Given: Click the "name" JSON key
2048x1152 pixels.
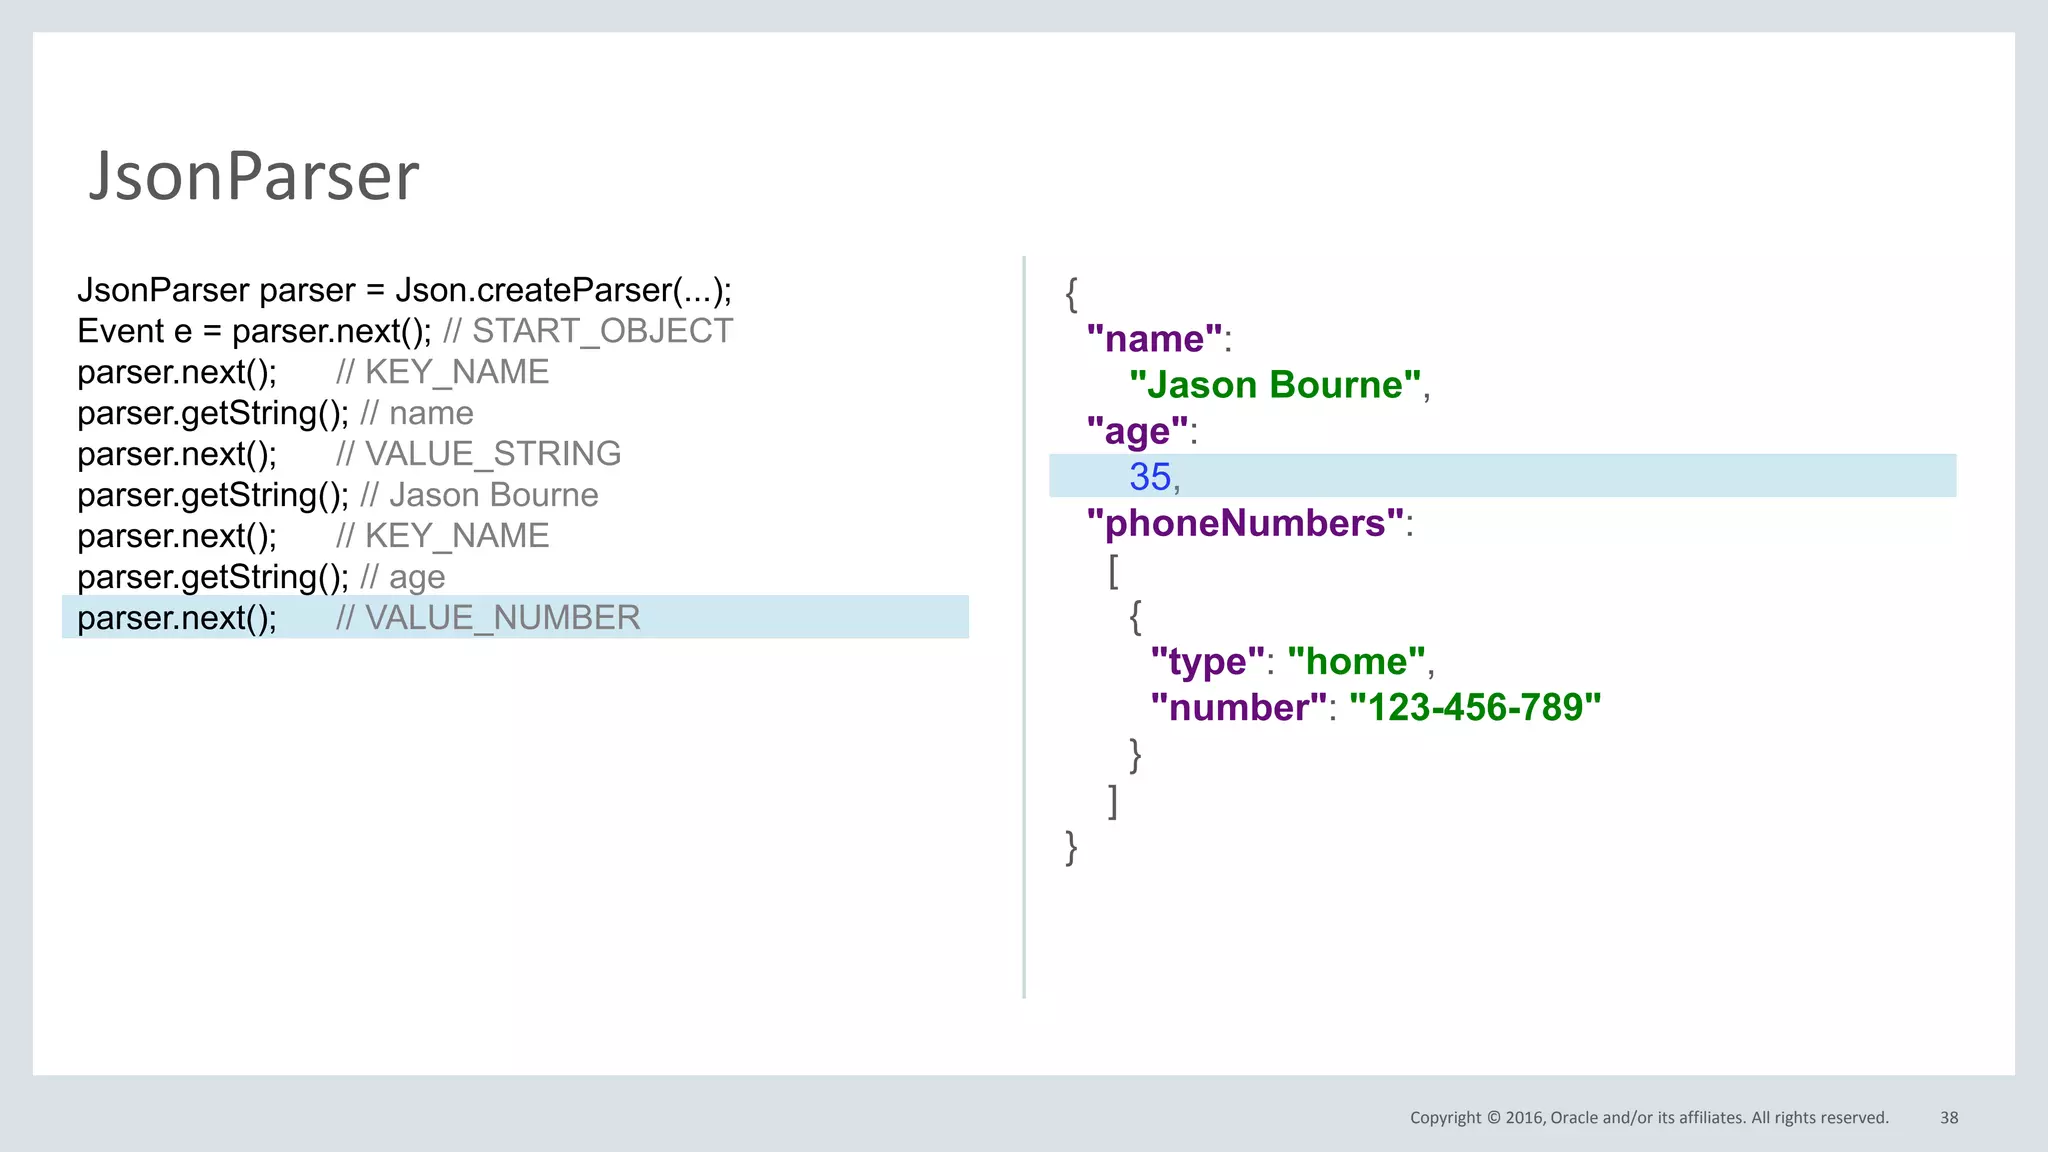Looking at the screenshot, I should 1154,339.
